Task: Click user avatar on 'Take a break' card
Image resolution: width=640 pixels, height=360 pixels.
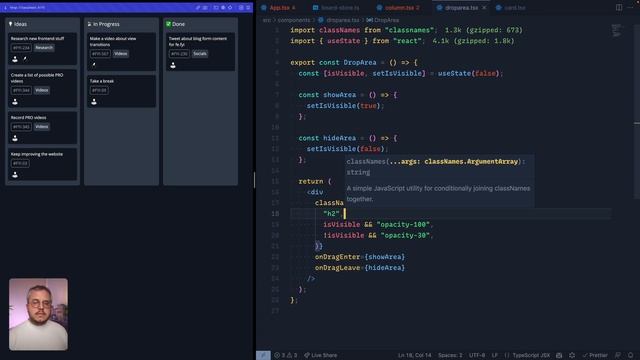Action: 94,102
